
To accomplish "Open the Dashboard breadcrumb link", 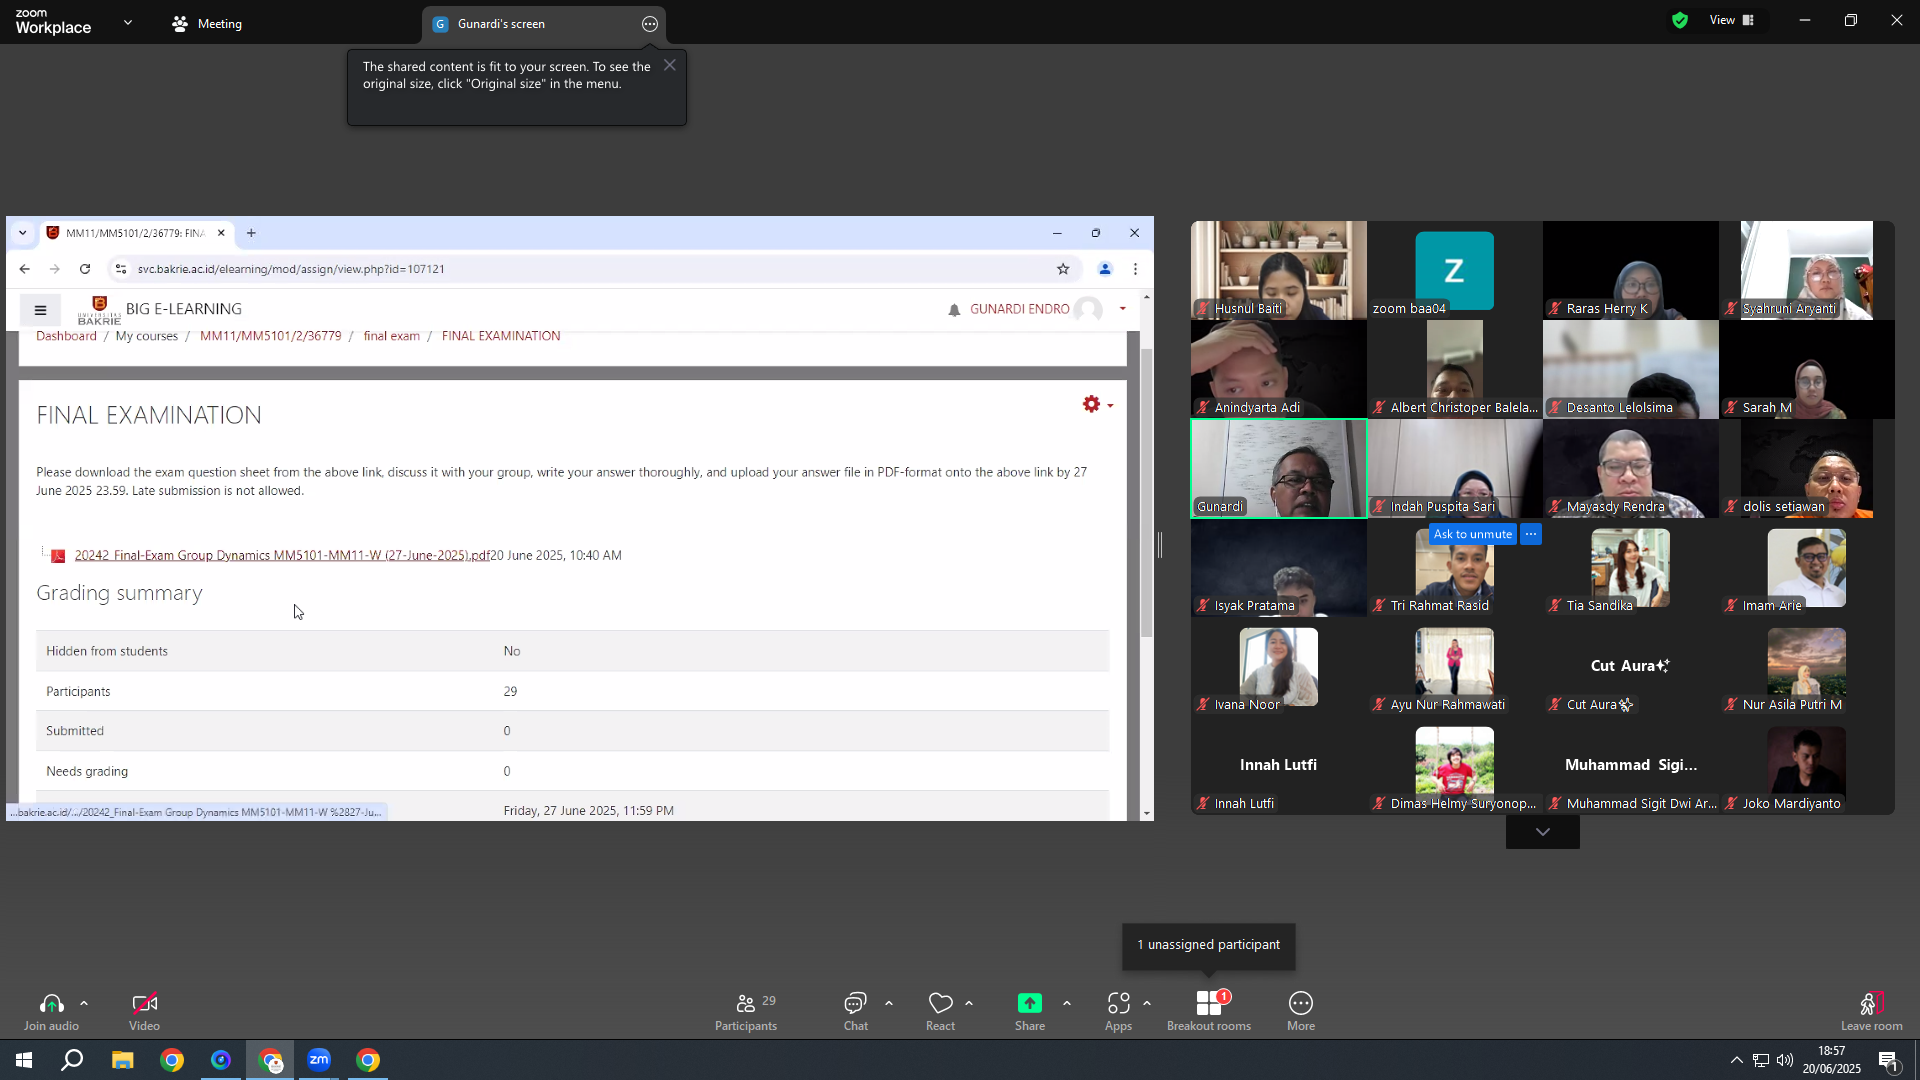I will tap(66, 336).
